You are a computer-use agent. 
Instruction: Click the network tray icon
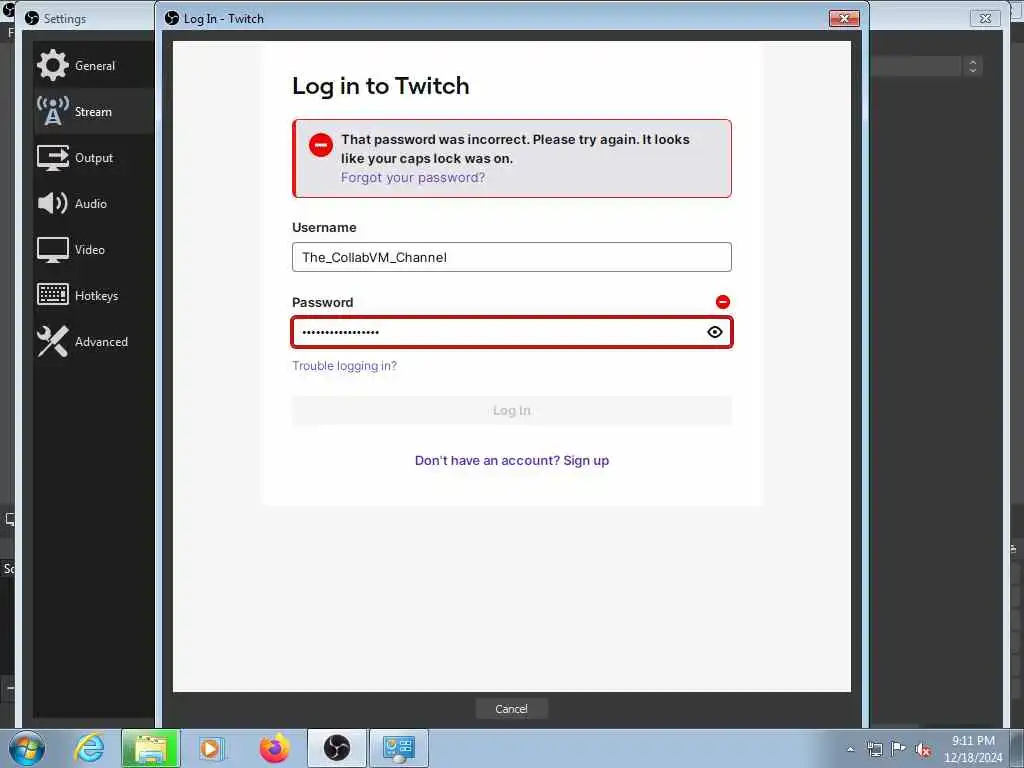(x=875, y=749)
